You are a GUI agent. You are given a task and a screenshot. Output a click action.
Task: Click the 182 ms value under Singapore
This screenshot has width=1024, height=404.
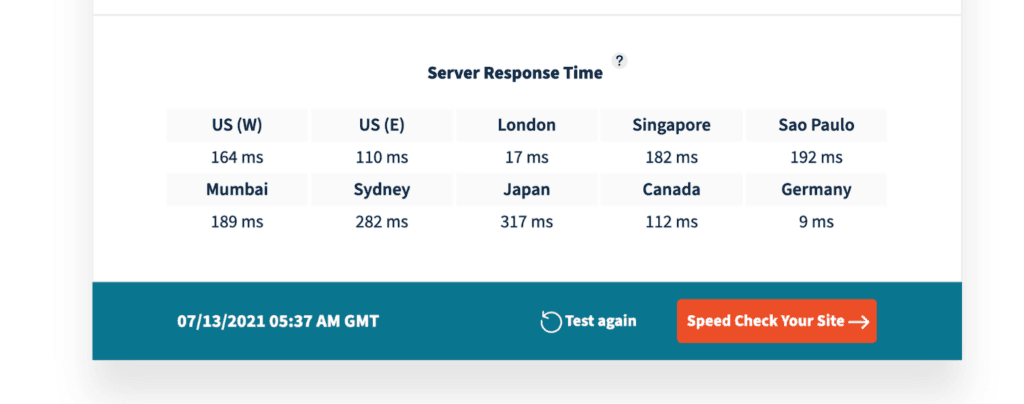tap(671, 157)
